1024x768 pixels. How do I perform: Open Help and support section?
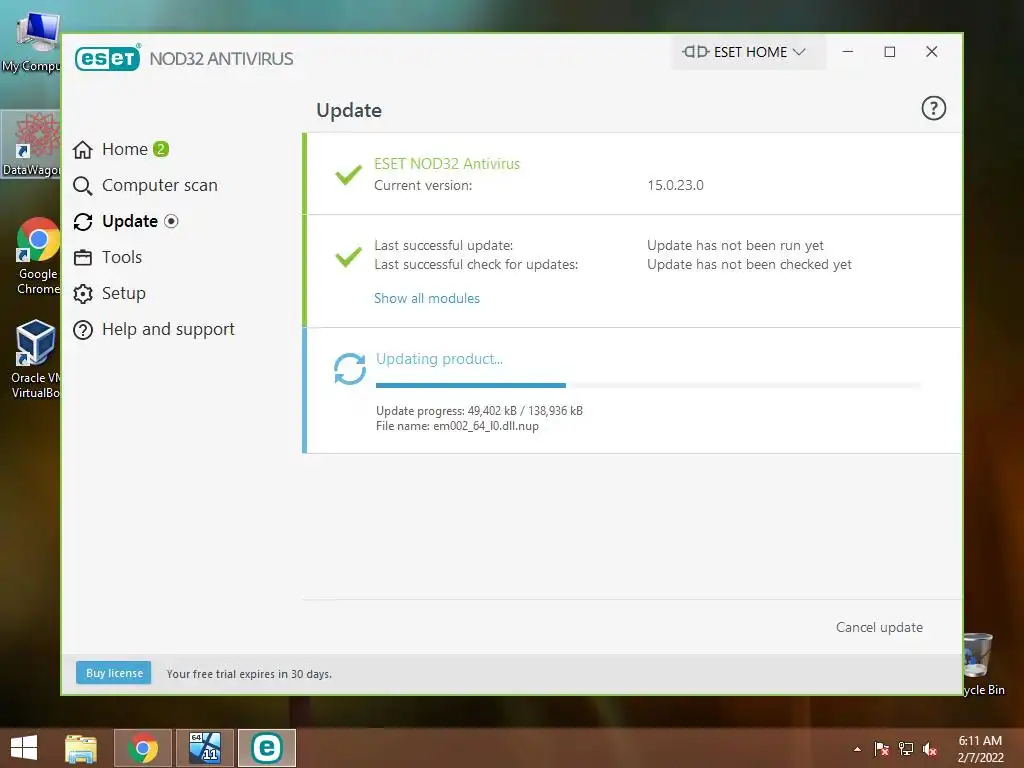click(153, 329)
